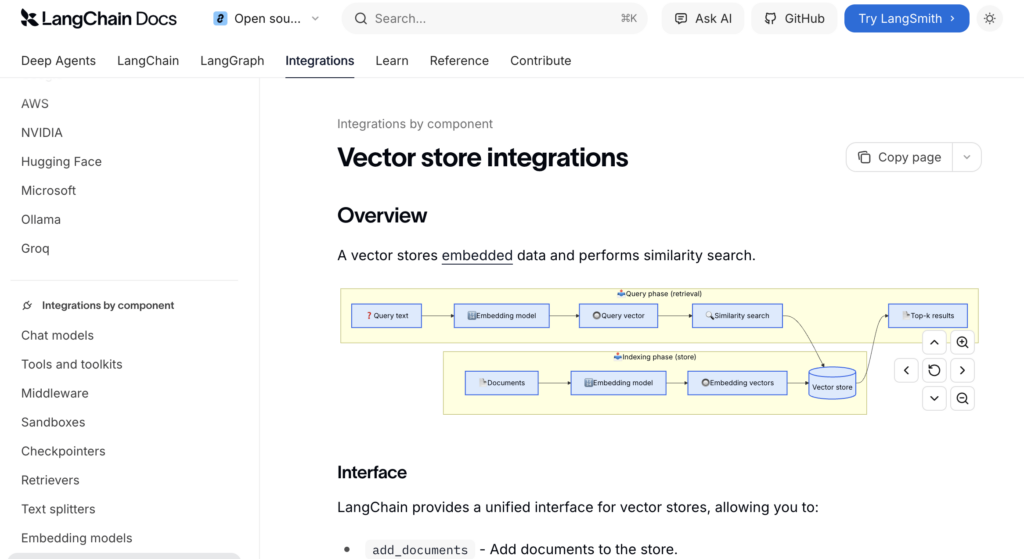Open the Reference tab
The height and width of the screenshot is (559, 1024).
pyautogui.click(x=459, y=60)
